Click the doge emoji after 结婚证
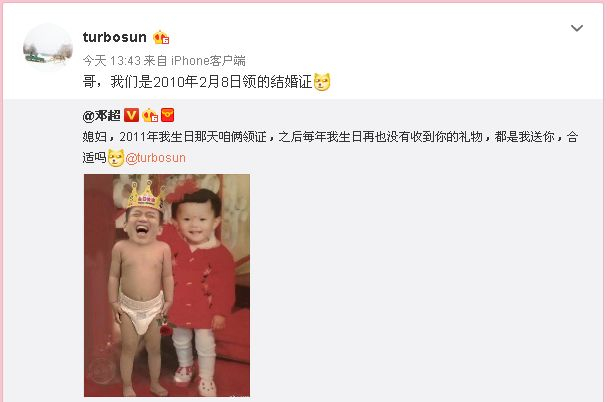Viewport: 607px width, 402px height. point(322,82)
